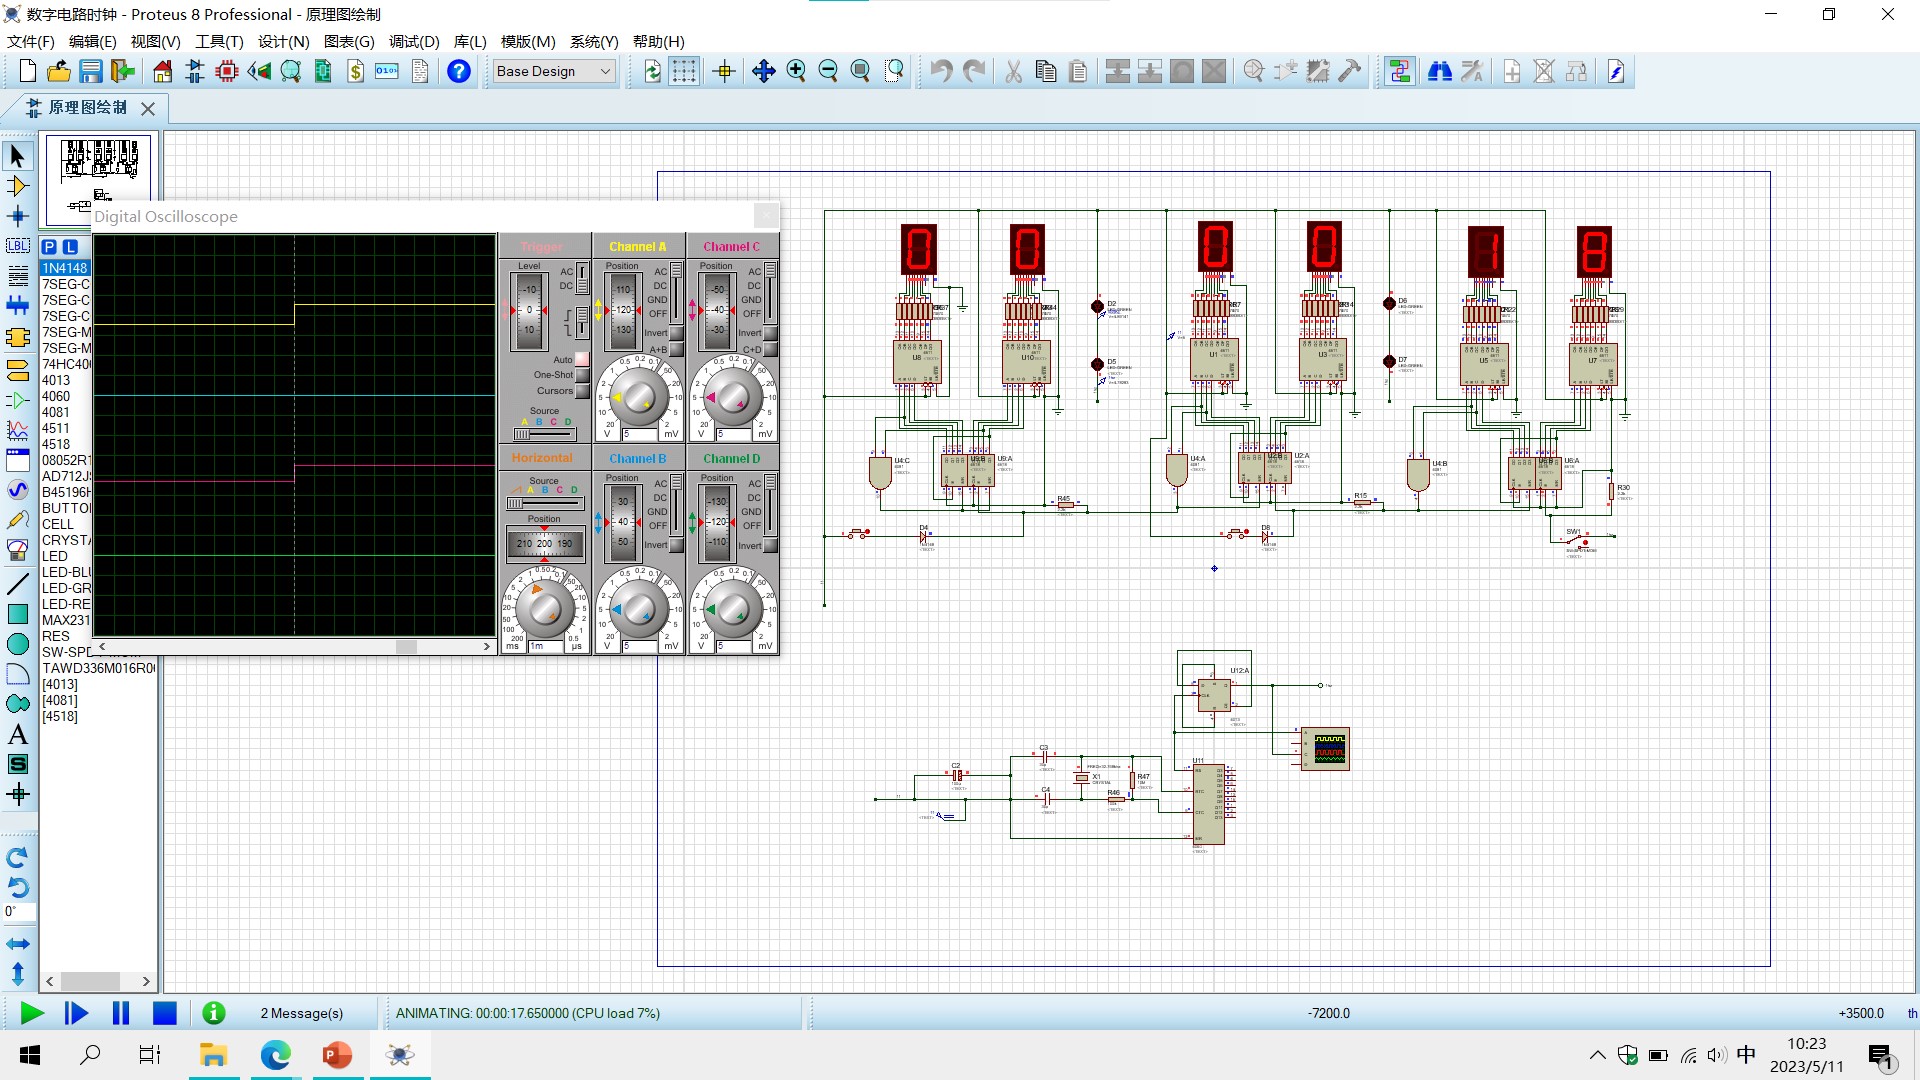Toggle Channel B Invert button
This screenshot has width=1920, height=1080.
(677, 545)
